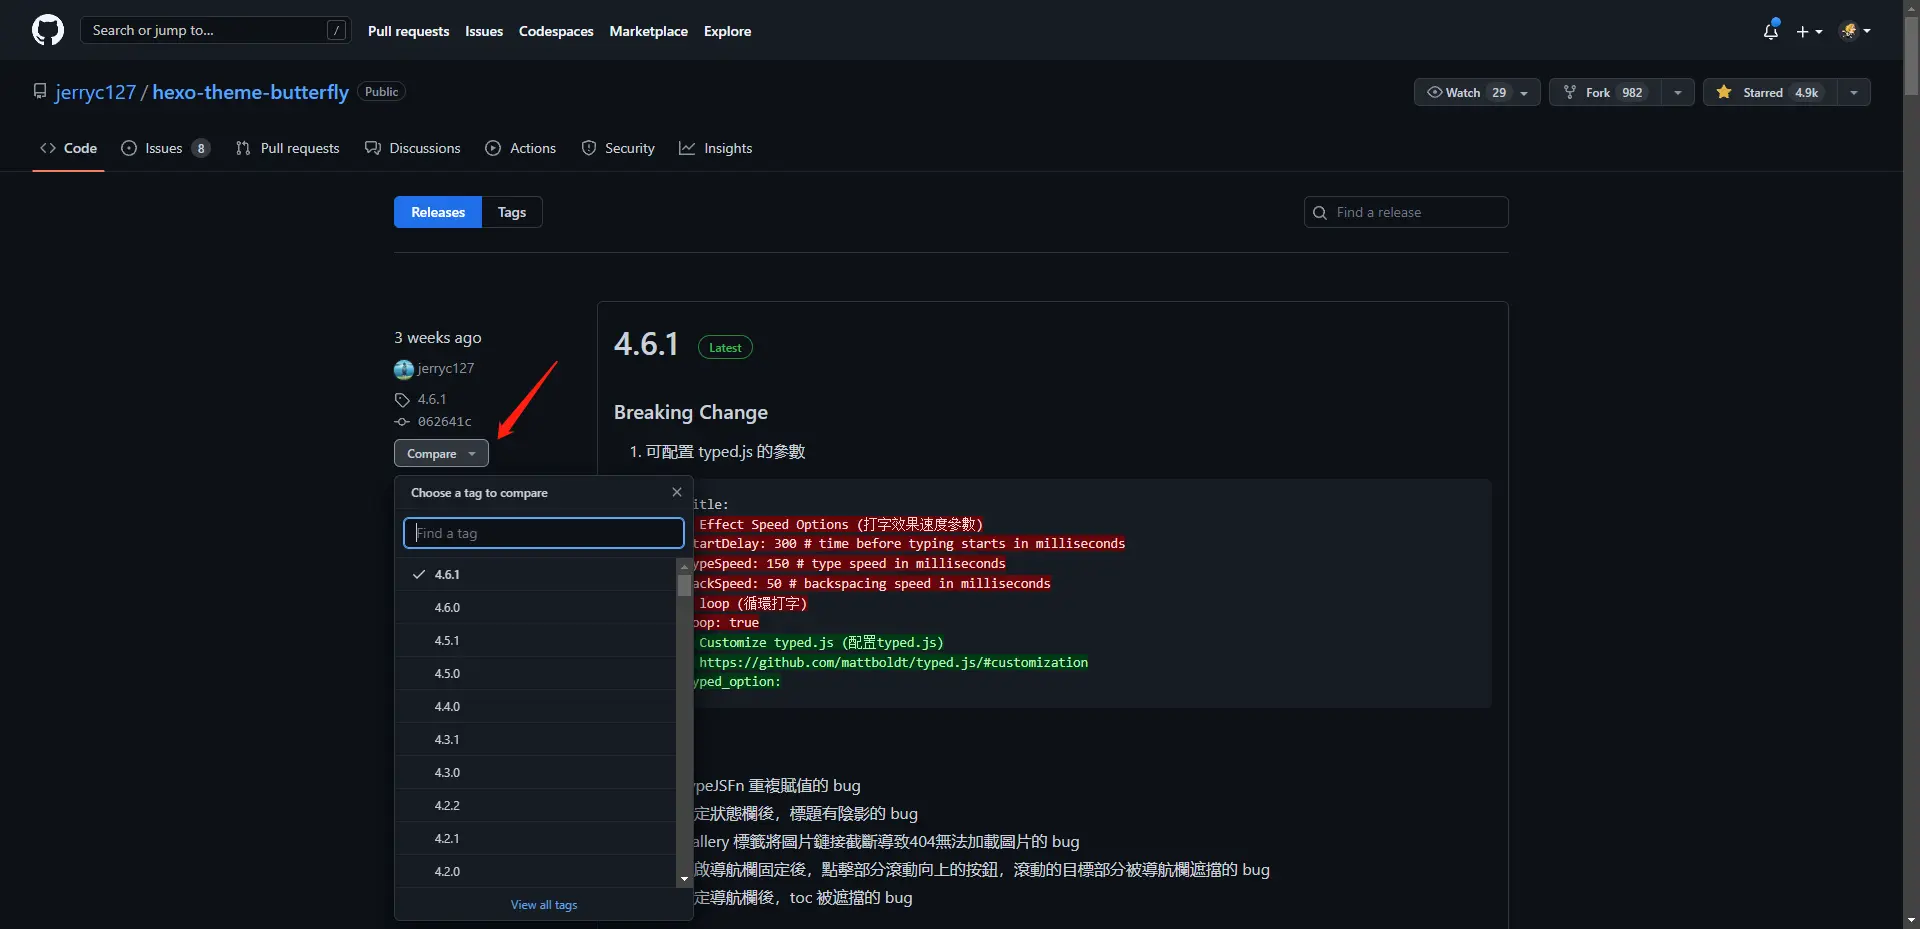Open the Actions tab

[521, 148]
